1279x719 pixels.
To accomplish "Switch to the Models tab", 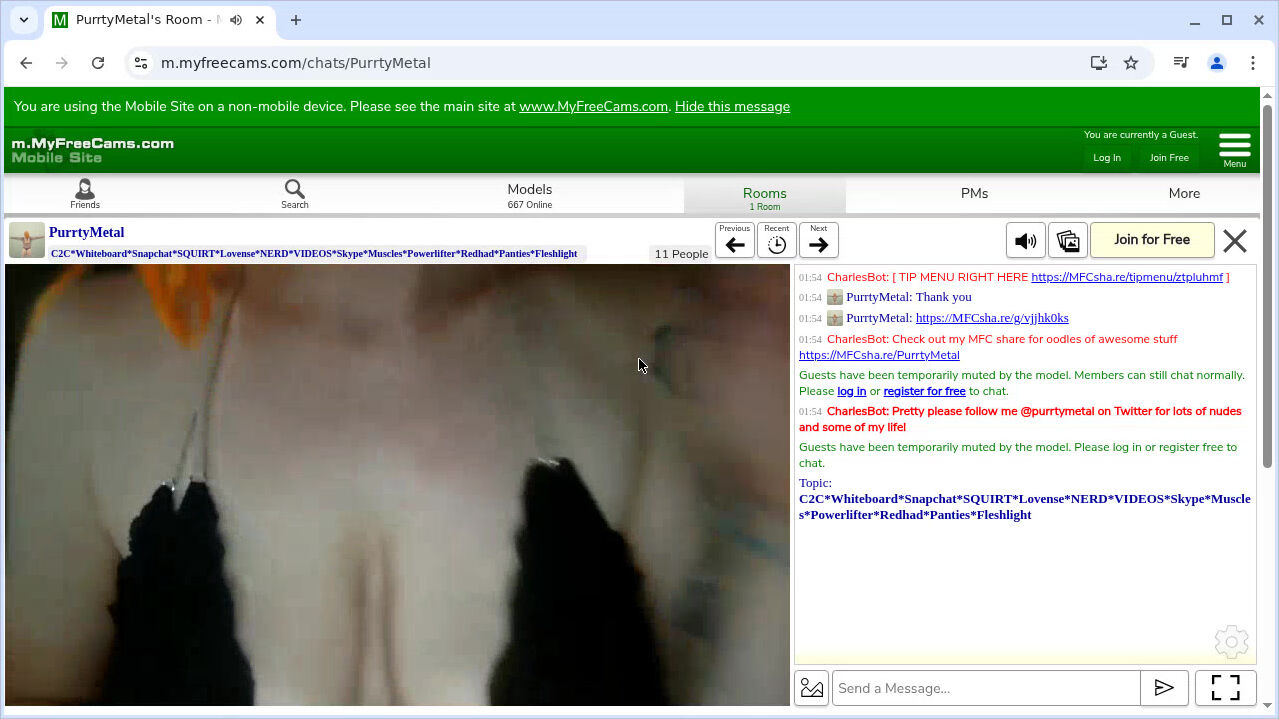I will coord(529,194).
